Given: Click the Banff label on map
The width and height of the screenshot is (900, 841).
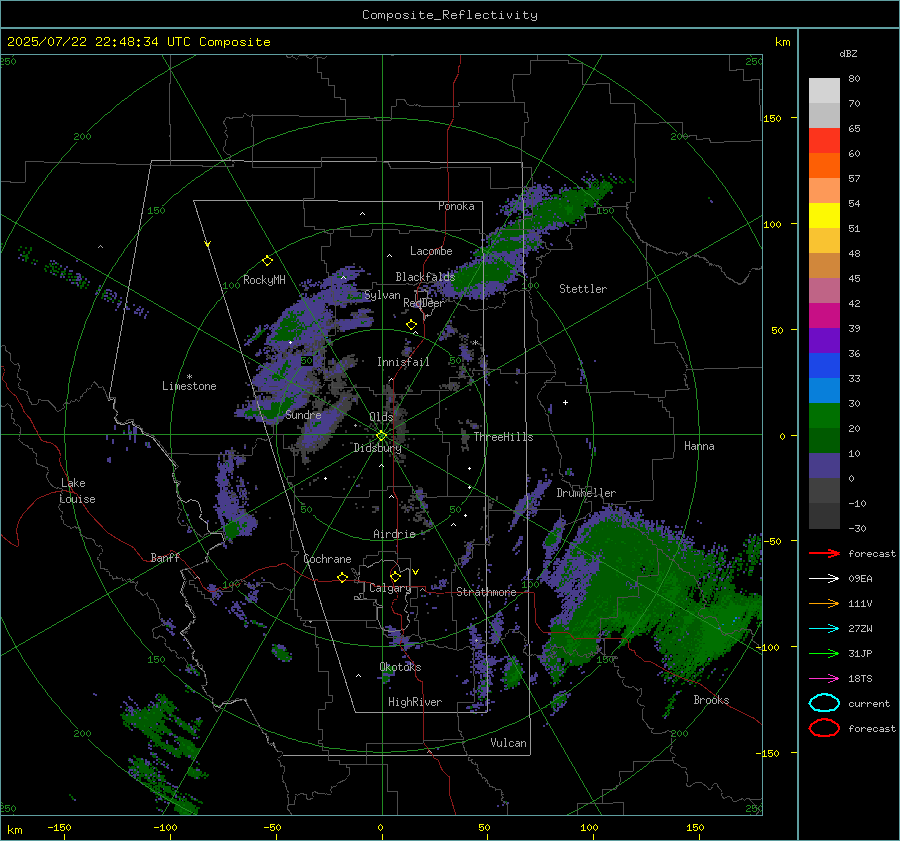Looking at the screenshot, I should tap(165, 557).
